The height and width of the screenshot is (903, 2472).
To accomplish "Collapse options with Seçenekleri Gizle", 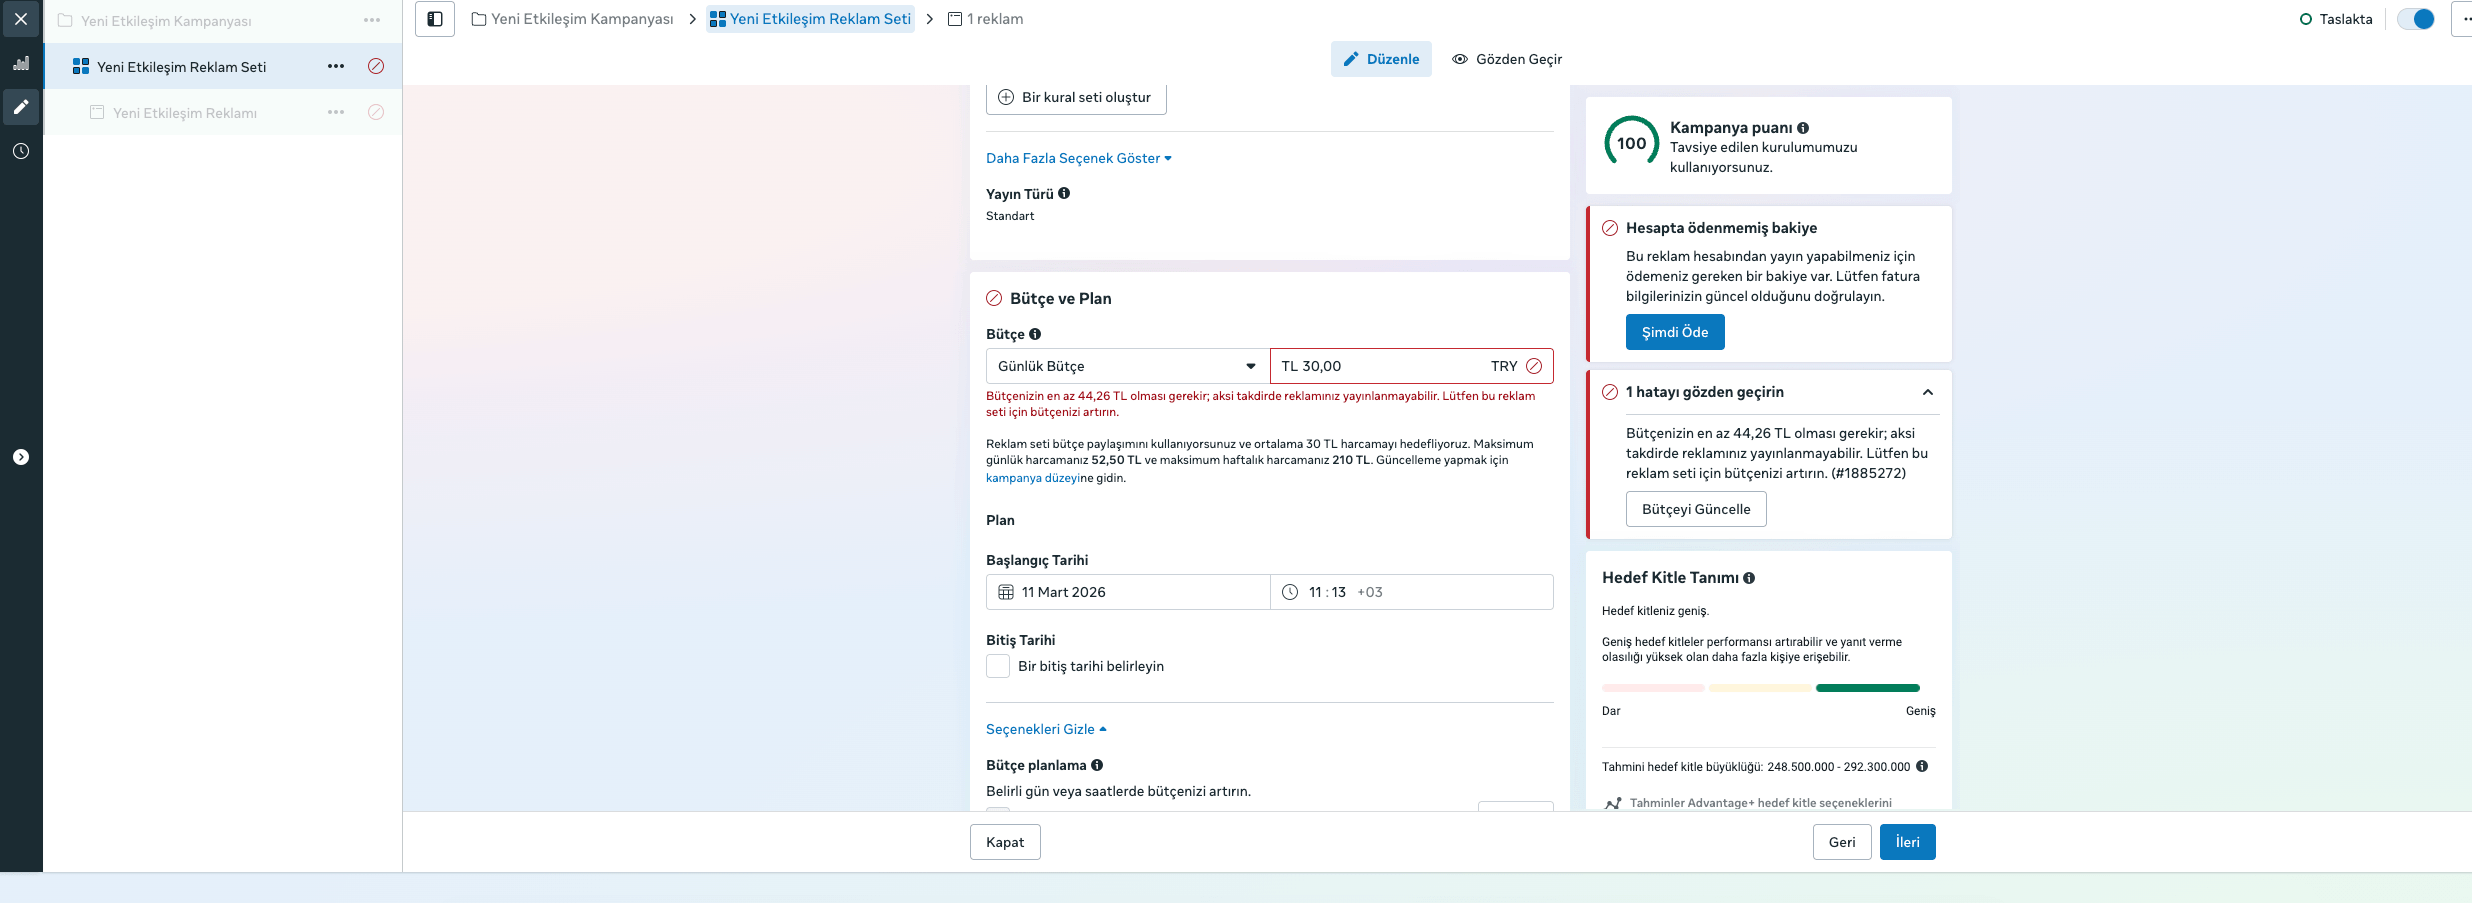I will point(1046,729).
